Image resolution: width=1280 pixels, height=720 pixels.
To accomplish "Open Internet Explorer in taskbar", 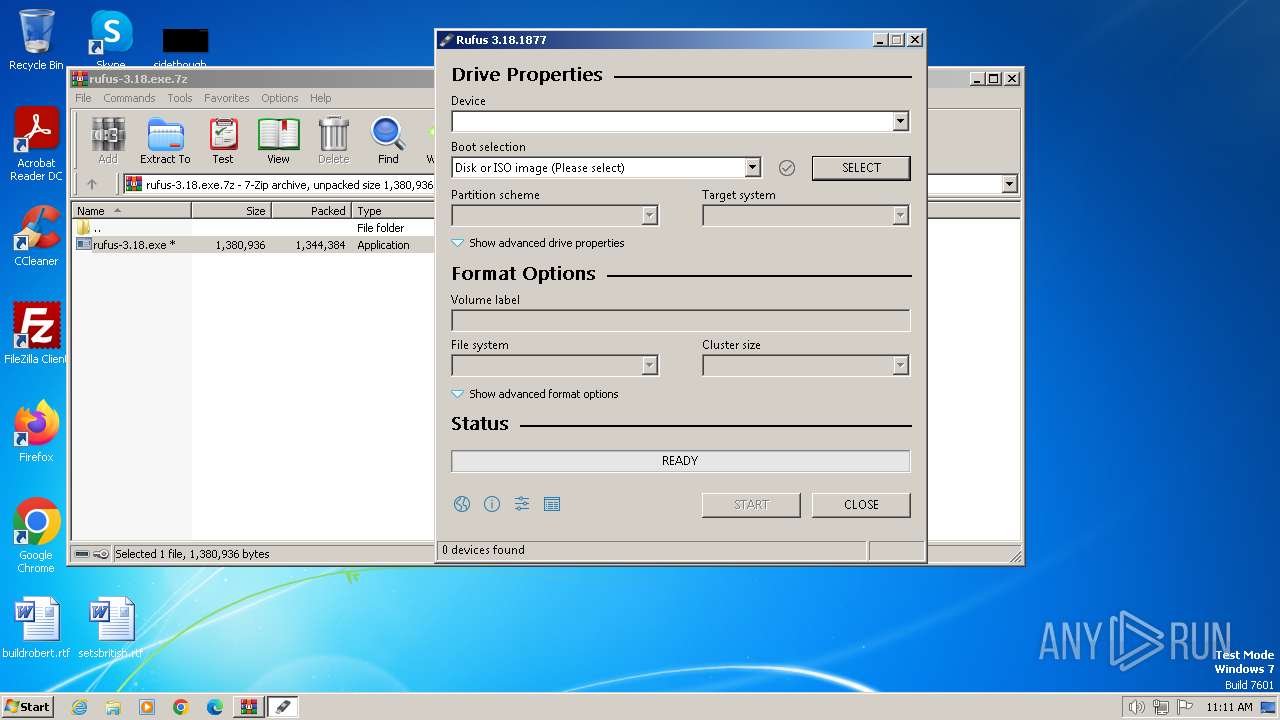I will [x=79, y=707].
